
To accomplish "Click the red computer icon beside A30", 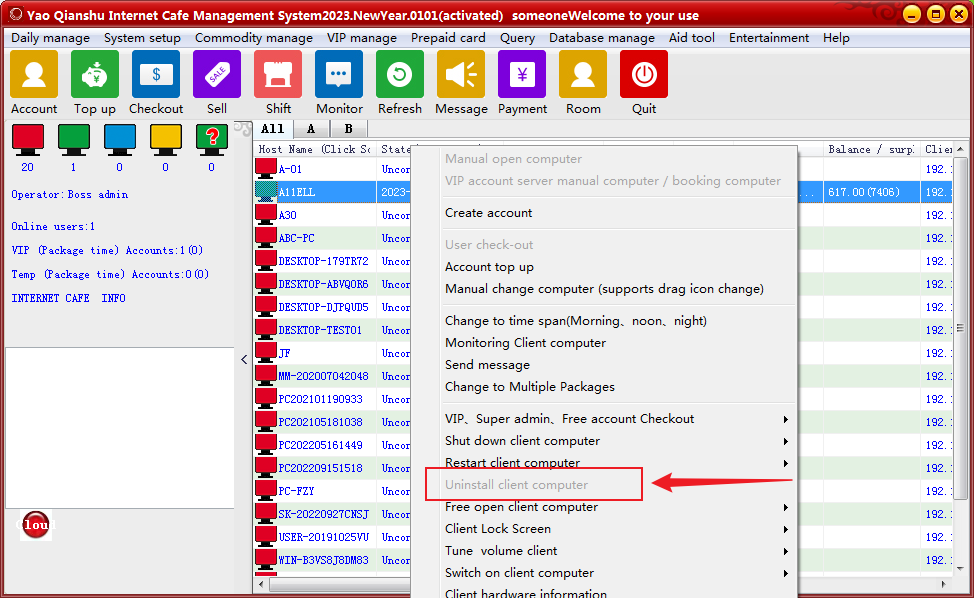I will 266,214.
